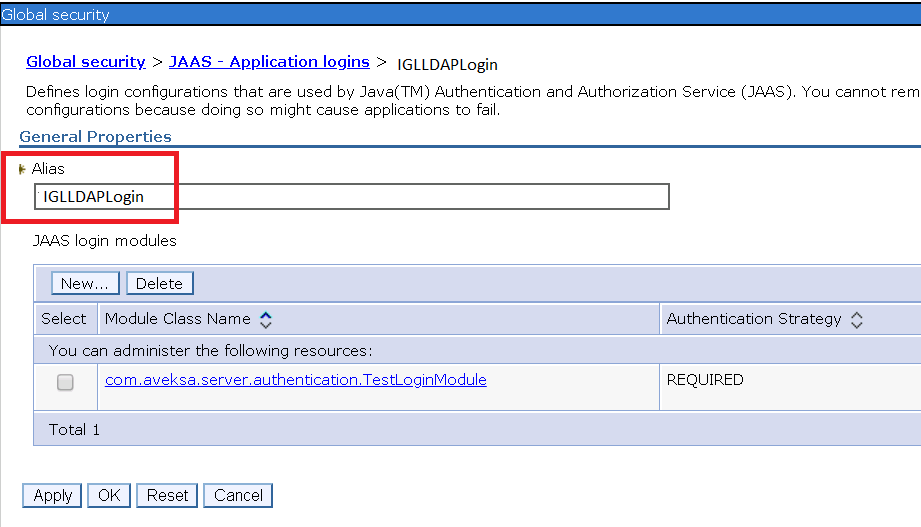Click the IGLLDAPLogin breadcrumb text

pos(447,64)
